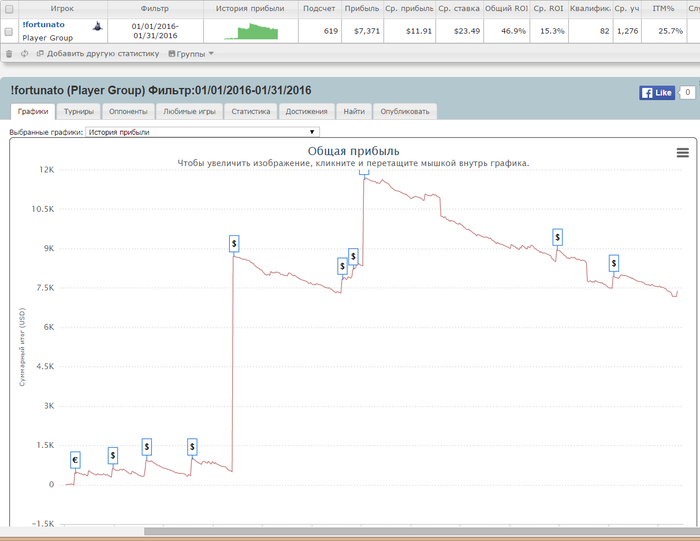Click the trash delete icon below the table
Viewport: 700px width, 541px height.
(x=9, y=54)
